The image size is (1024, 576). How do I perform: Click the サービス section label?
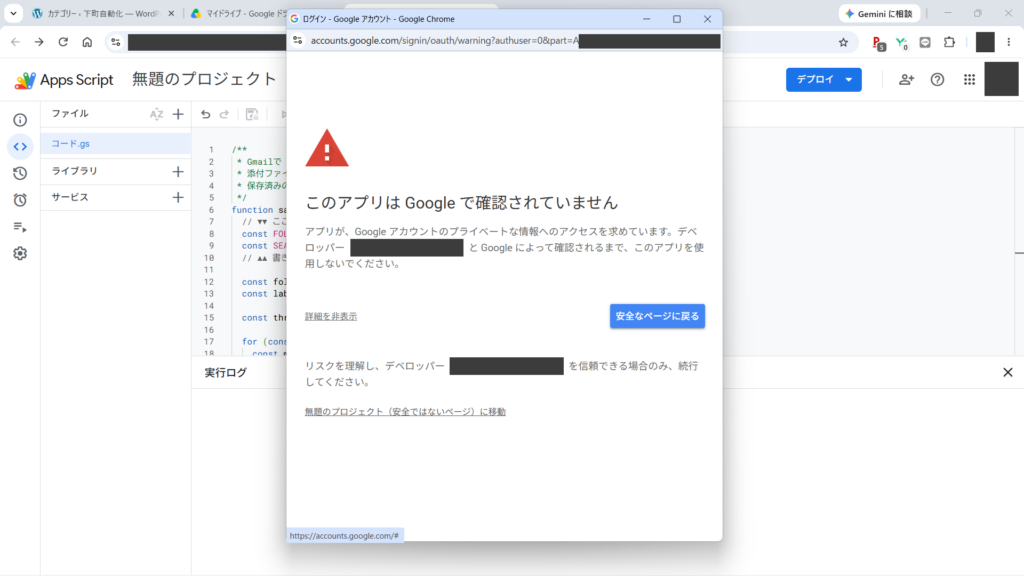[x=70, y=197]
